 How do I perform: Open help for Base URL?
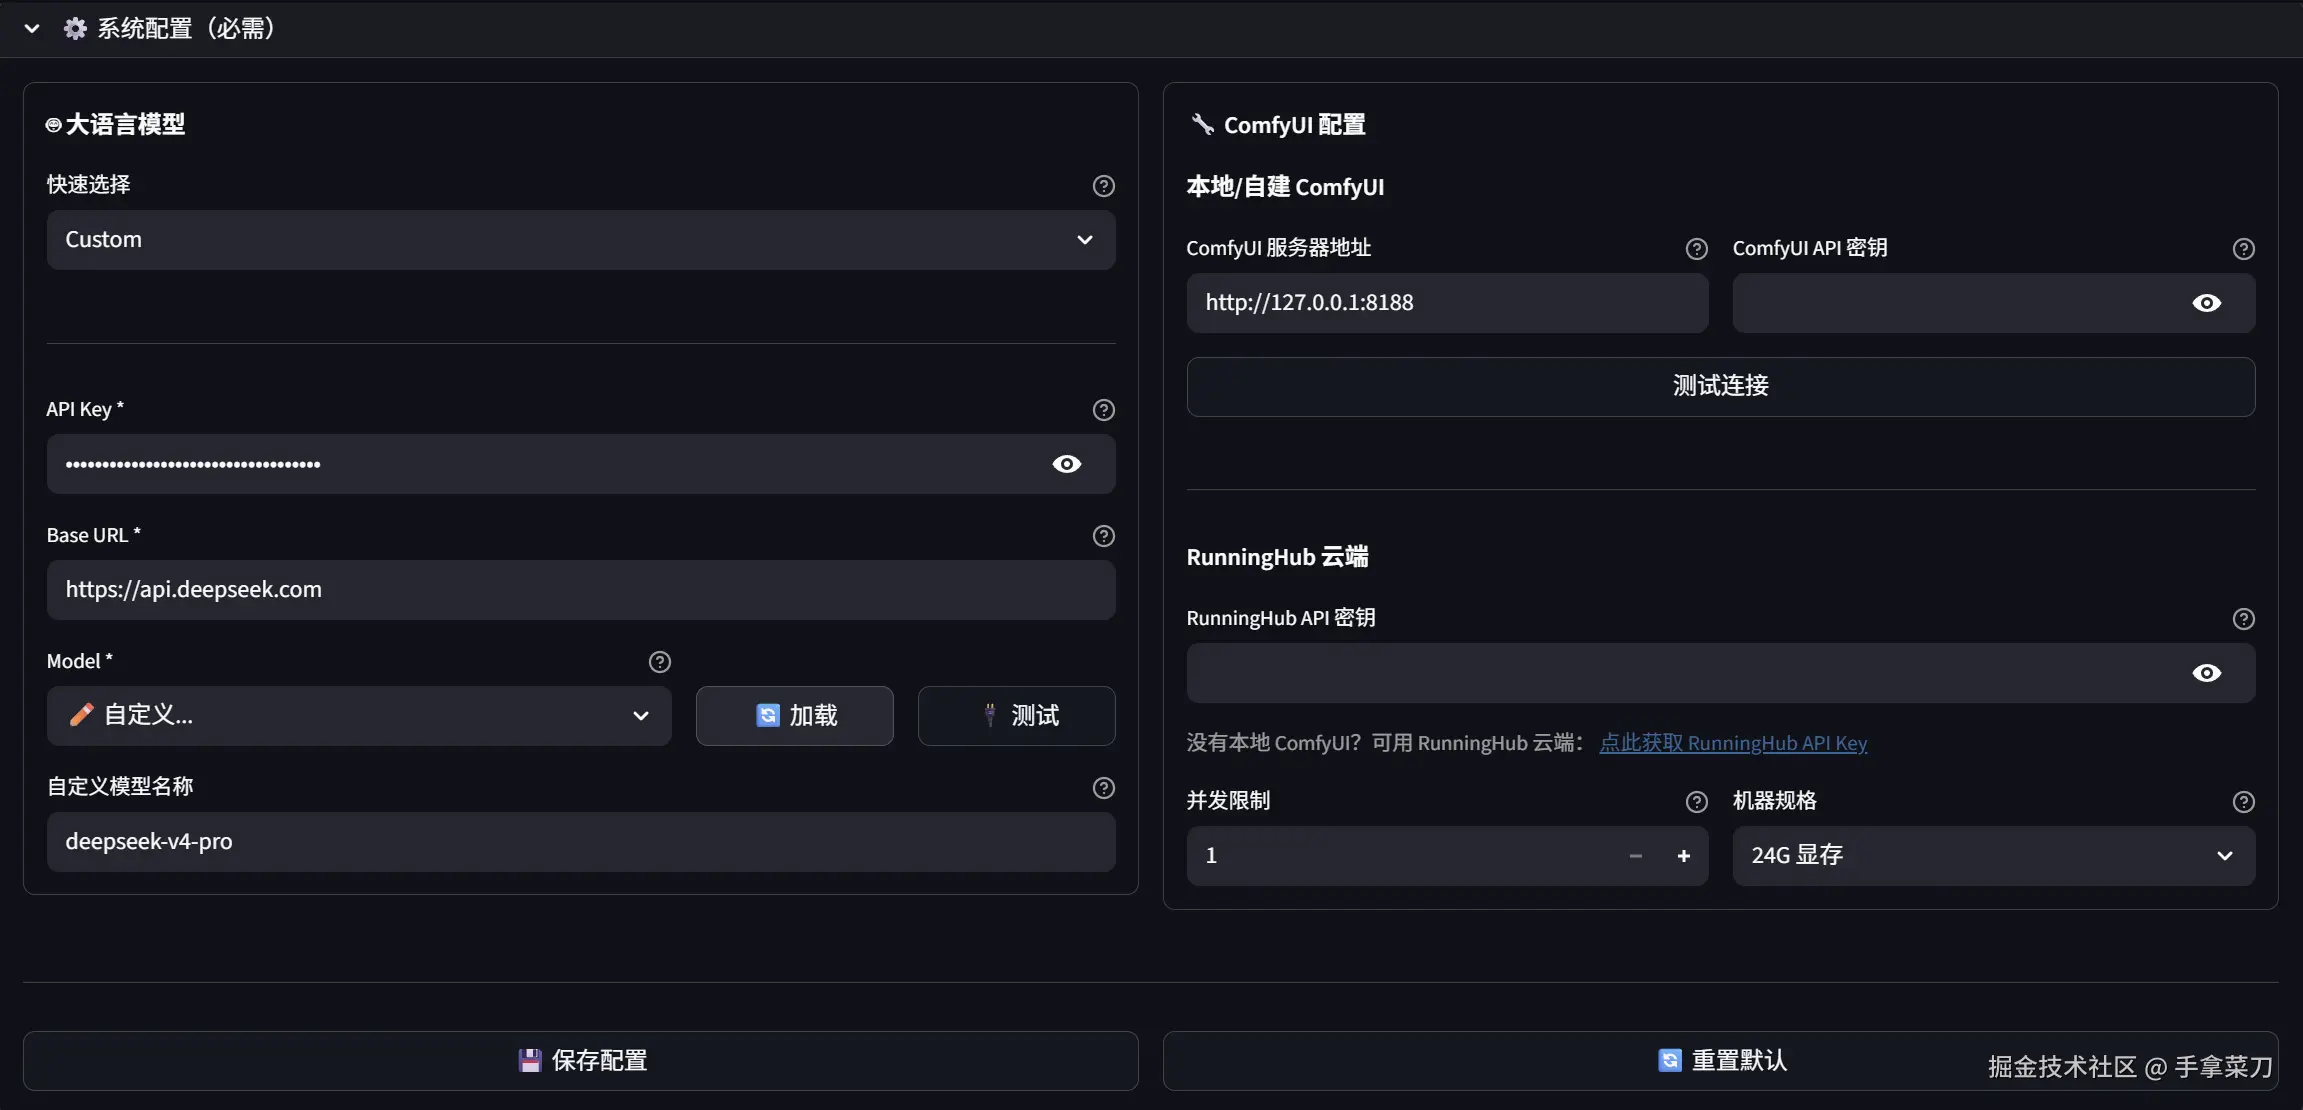click(1103, 536)
